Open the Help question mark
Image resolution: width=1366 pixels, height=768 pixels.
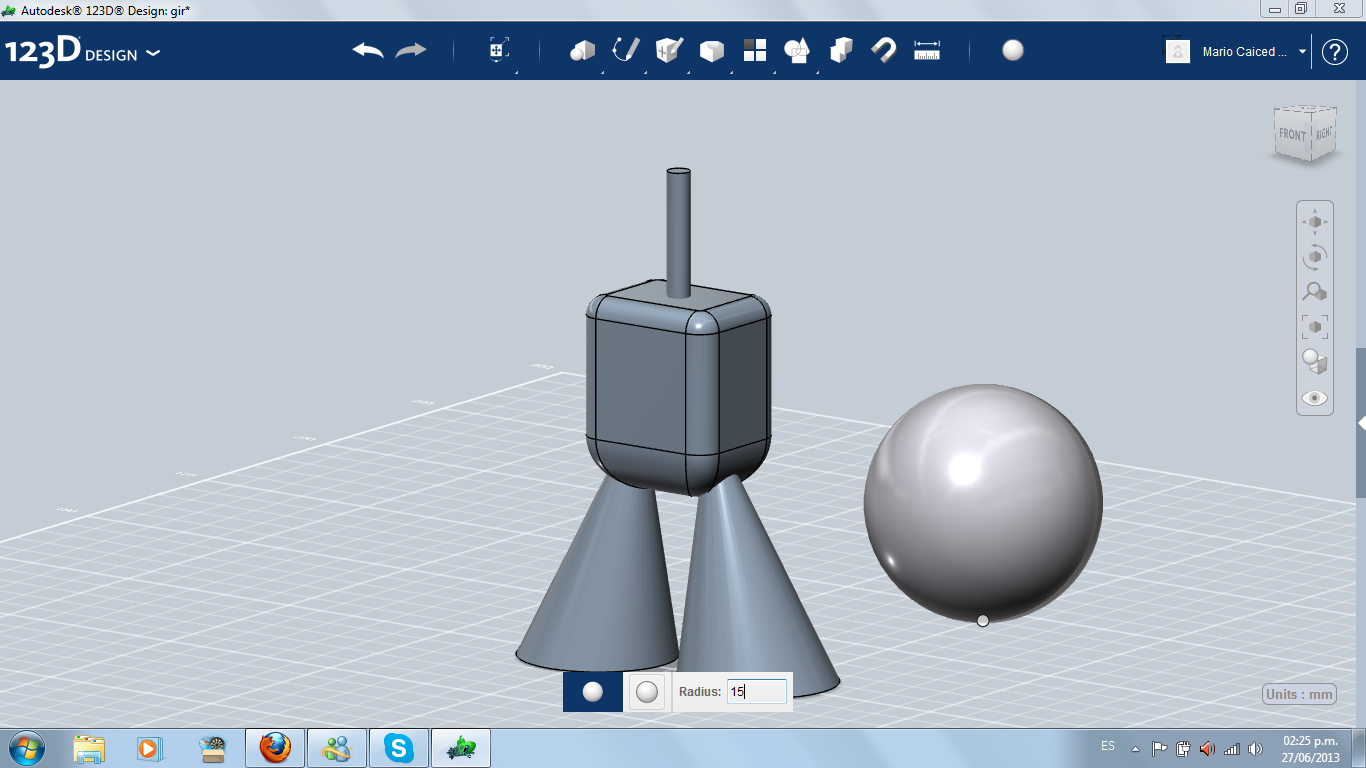(x=1335, y=52)
